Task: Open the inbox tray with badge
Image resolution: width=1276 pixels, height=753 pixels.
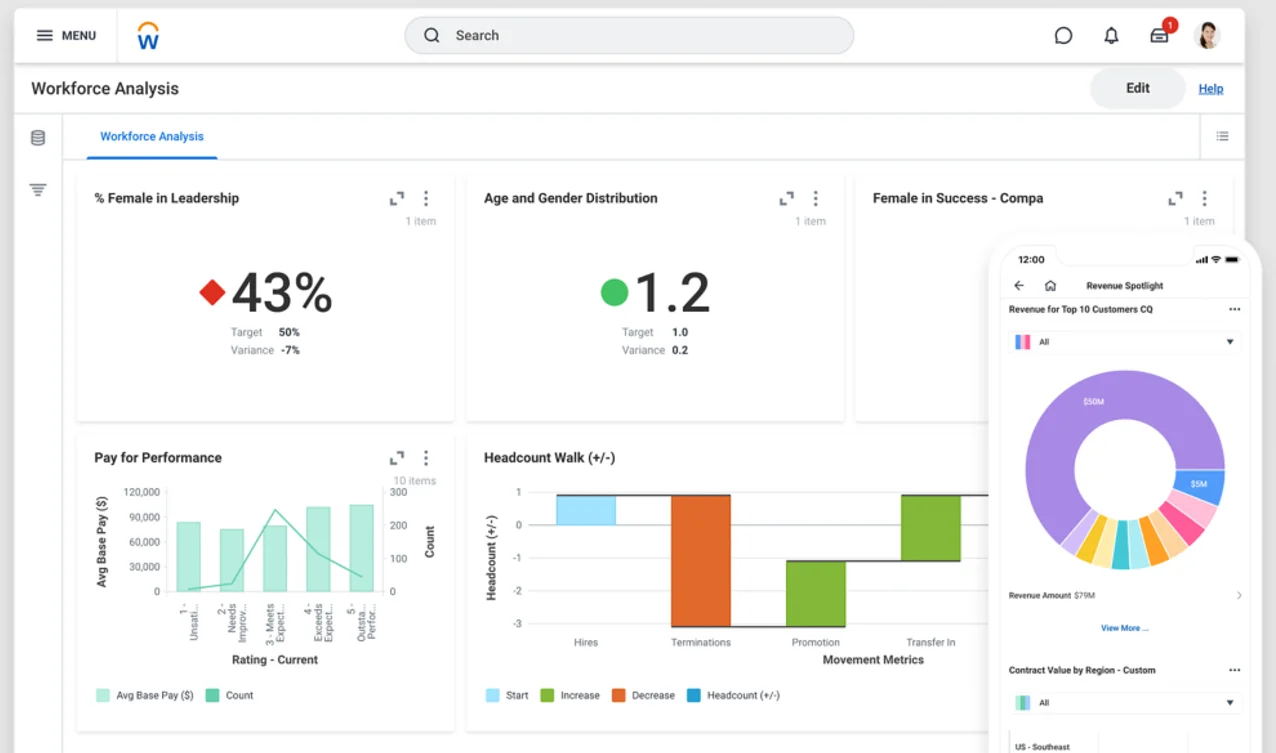Action: click(x=1160, y=36)
